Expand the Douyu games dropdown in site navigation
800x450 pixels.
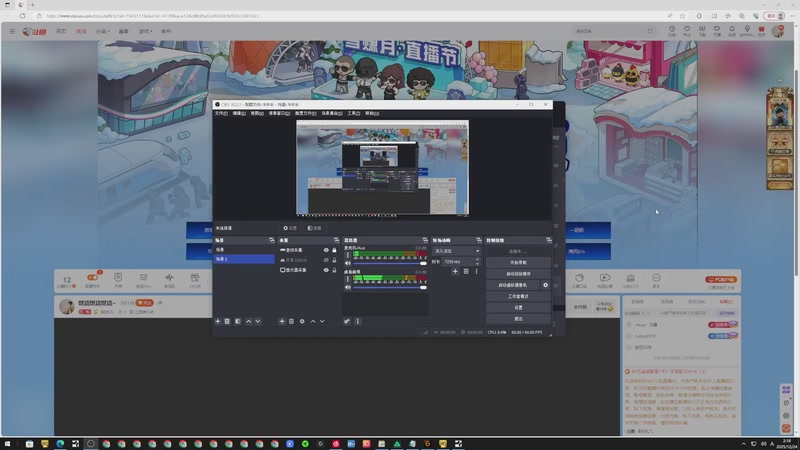(x=145, y=31)
